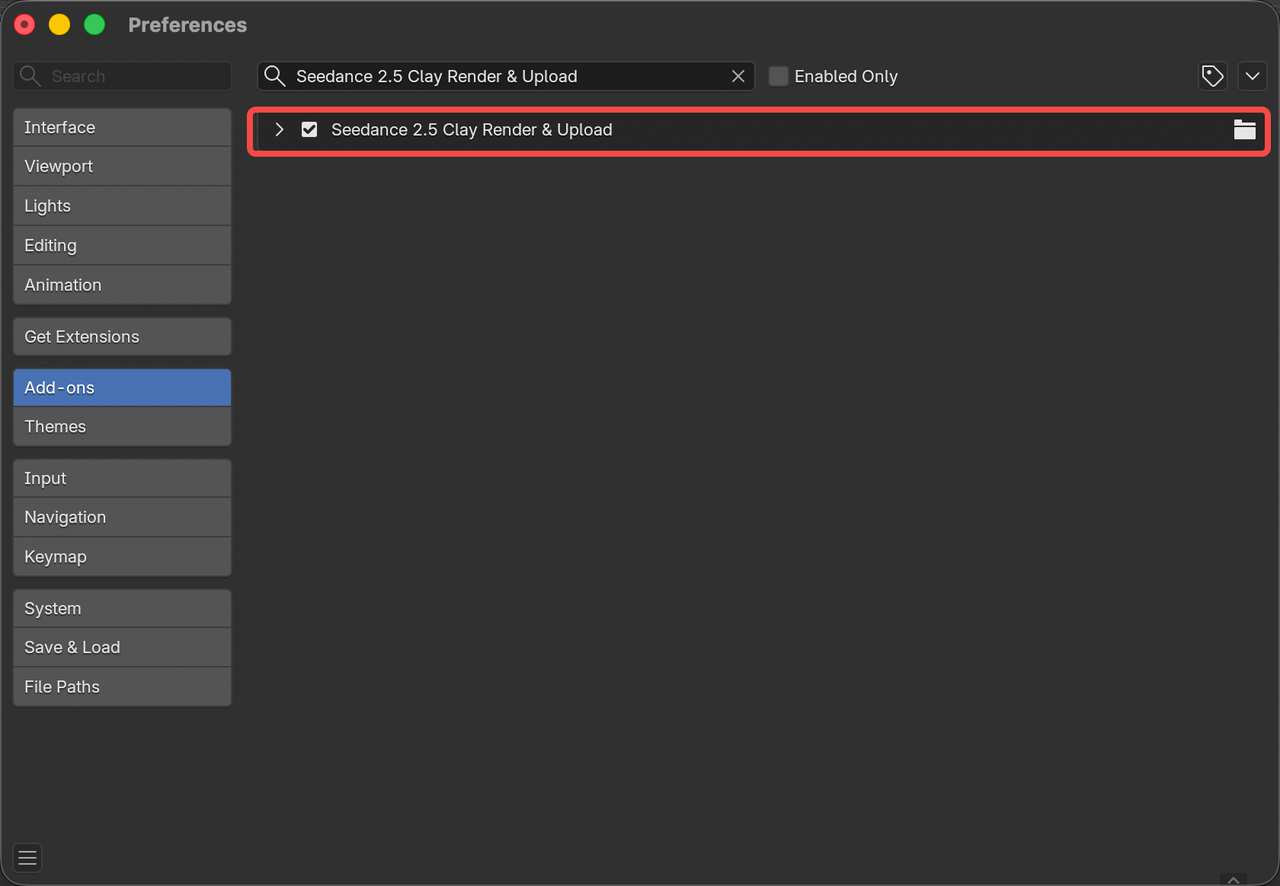Open the Keymap section
Screen dimensions: 1280x886
122,556
